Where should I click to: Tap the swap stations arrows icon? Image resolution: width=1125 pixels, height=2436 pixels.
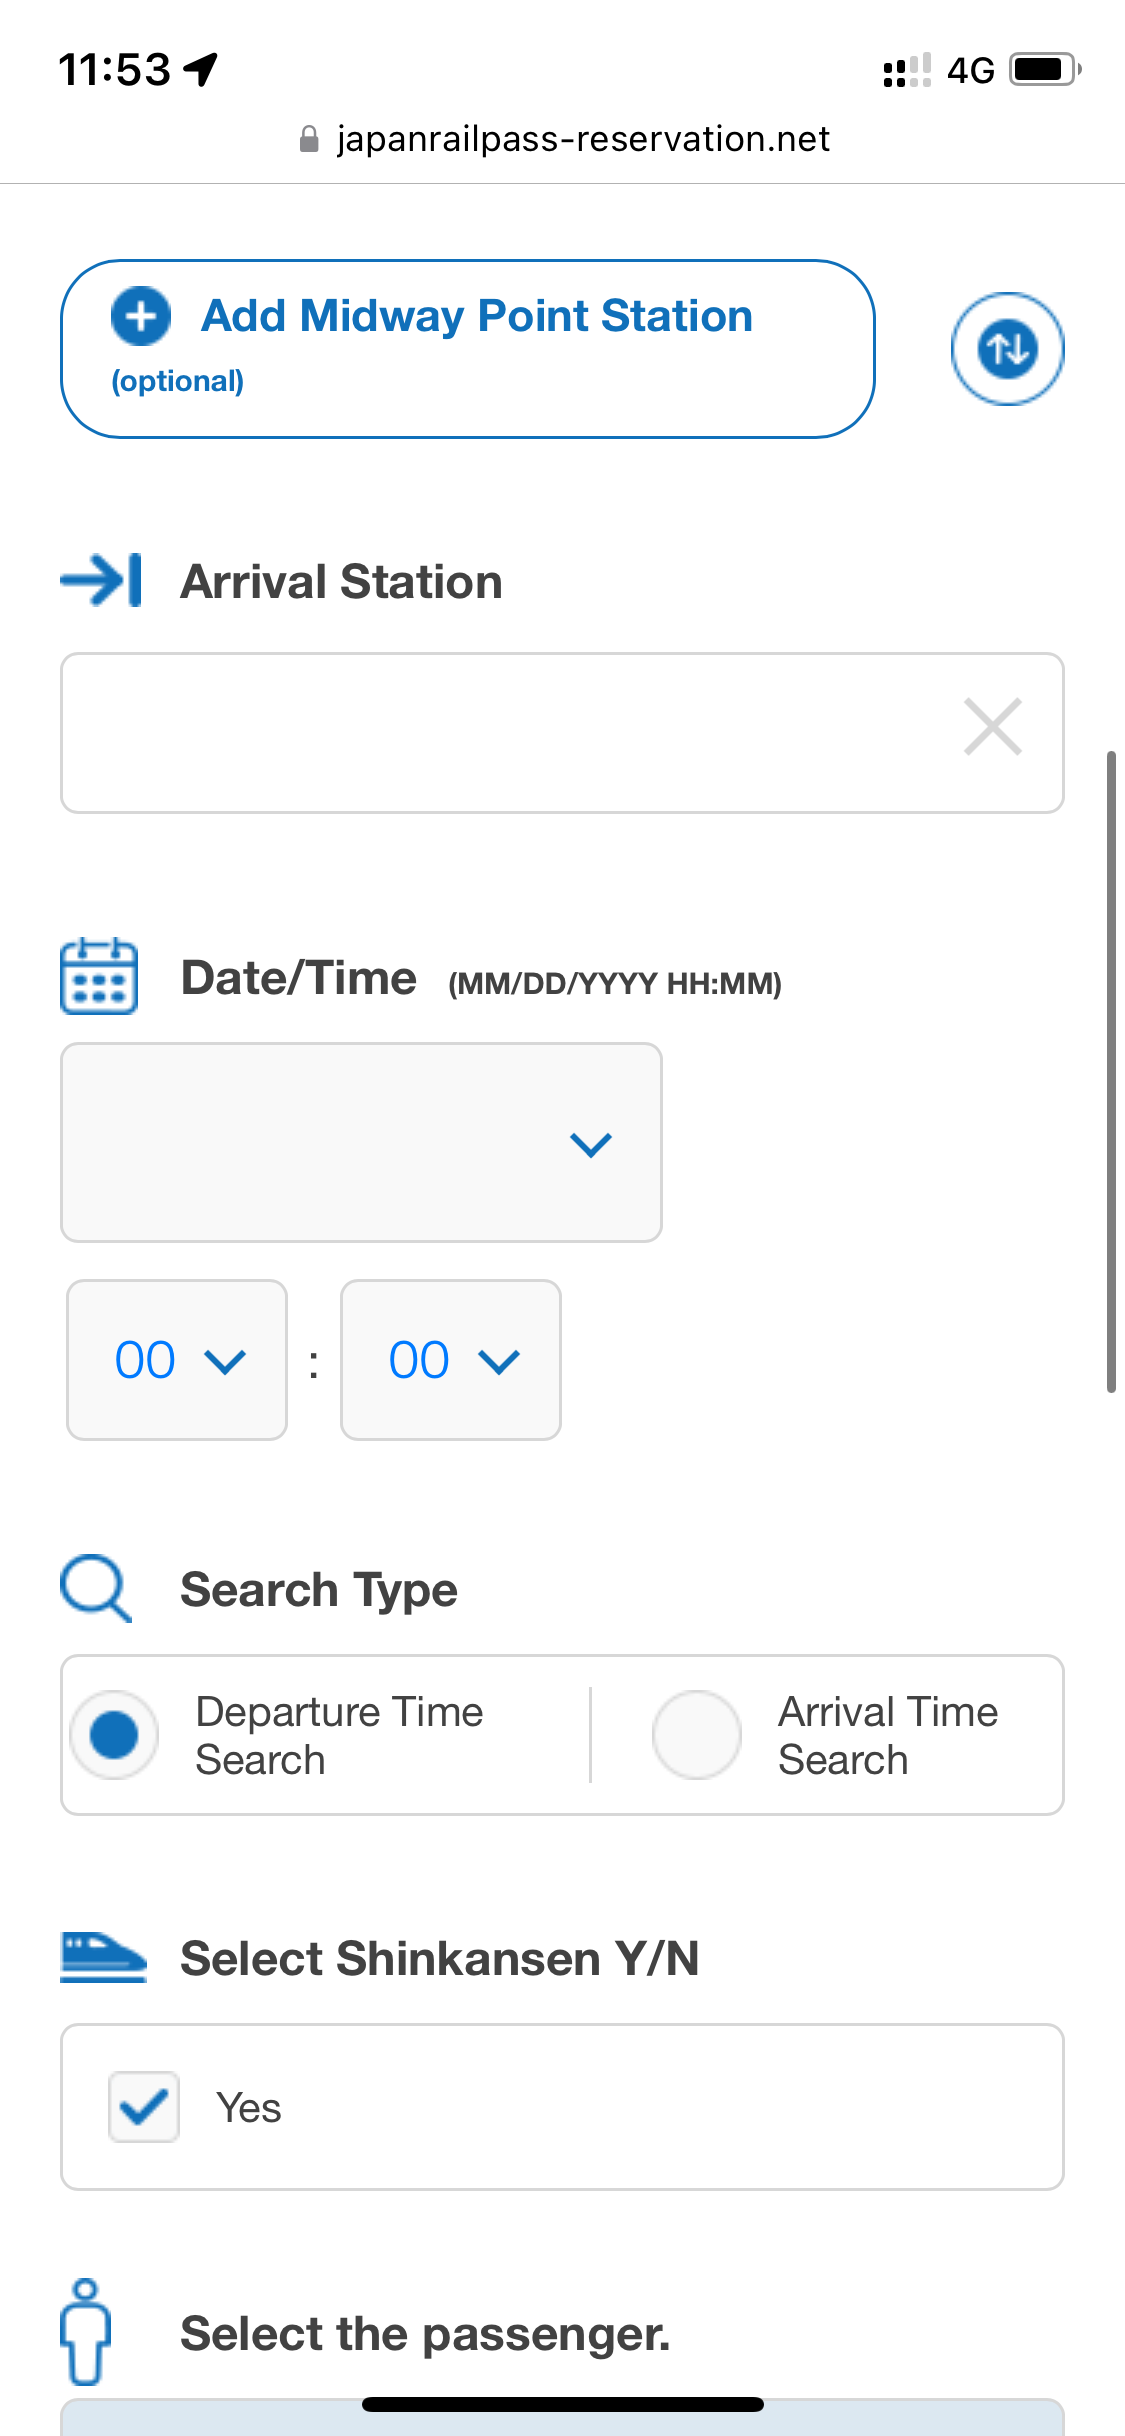(x=1007, y=349)
